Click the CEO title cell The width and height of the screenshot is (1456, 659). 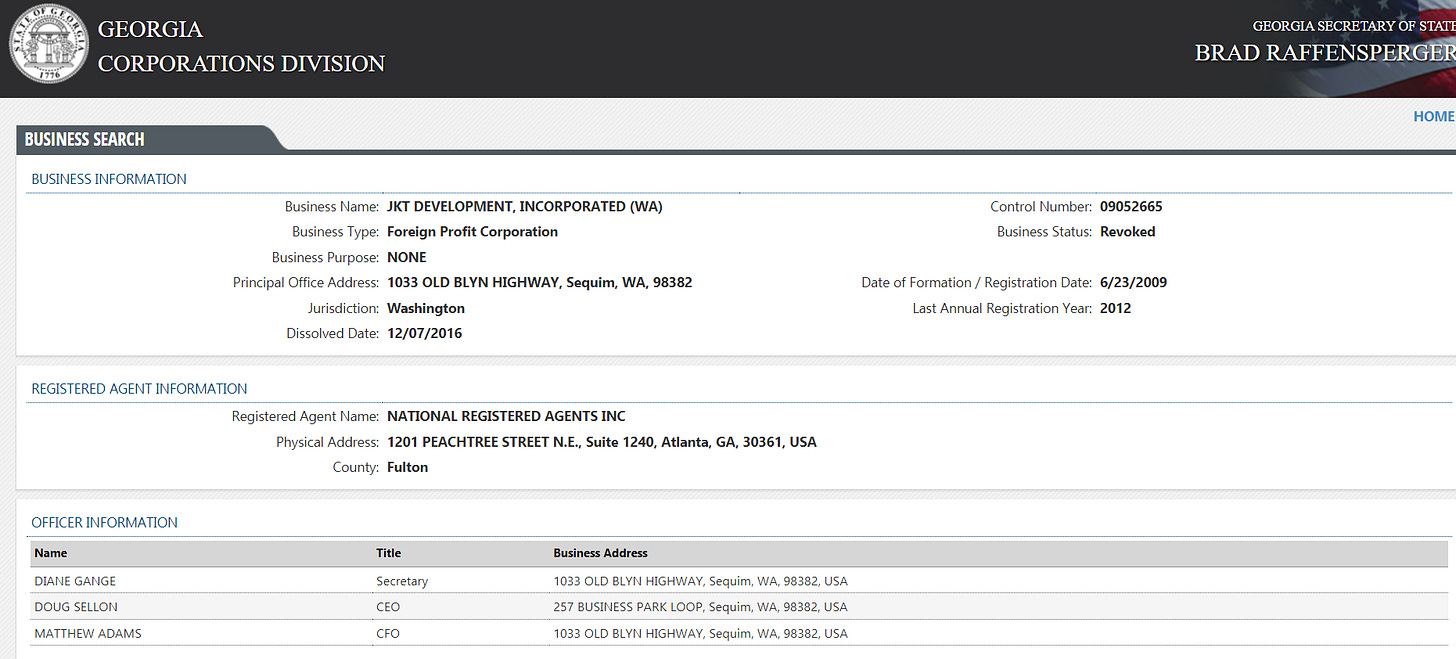[388, 607]
